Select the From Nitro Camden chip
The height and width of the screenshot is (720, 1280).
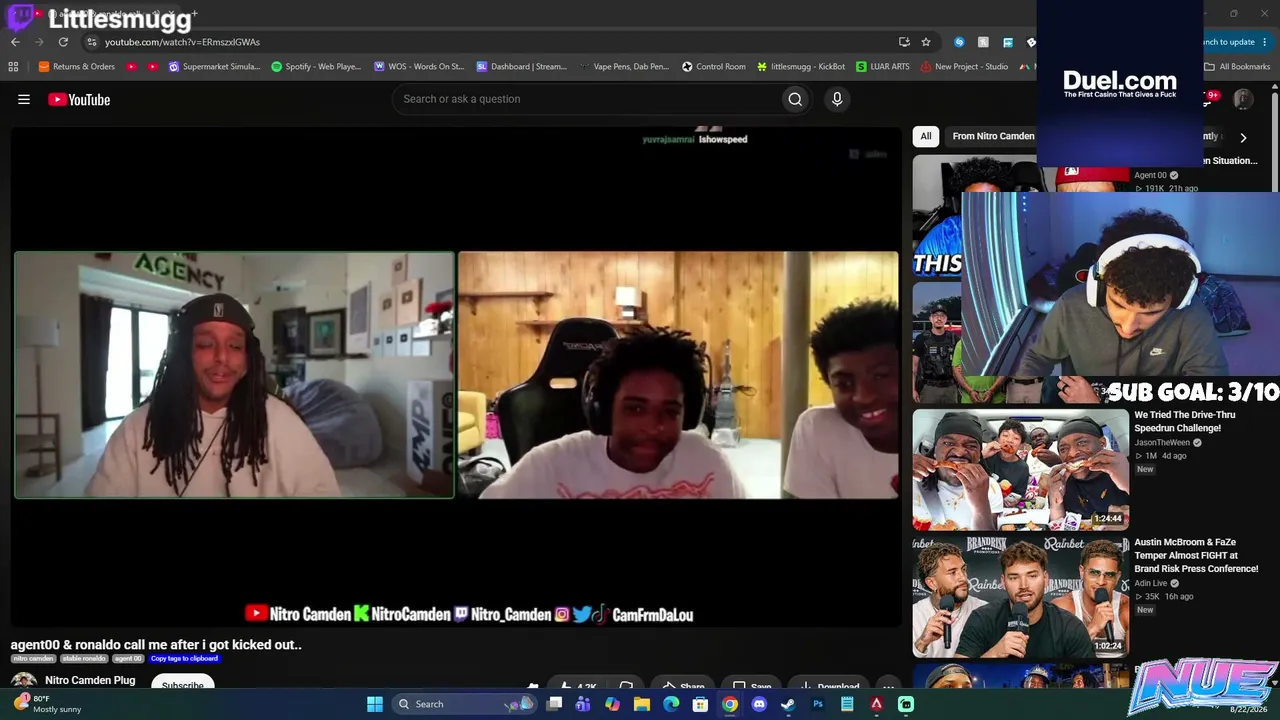click(993, 136)
